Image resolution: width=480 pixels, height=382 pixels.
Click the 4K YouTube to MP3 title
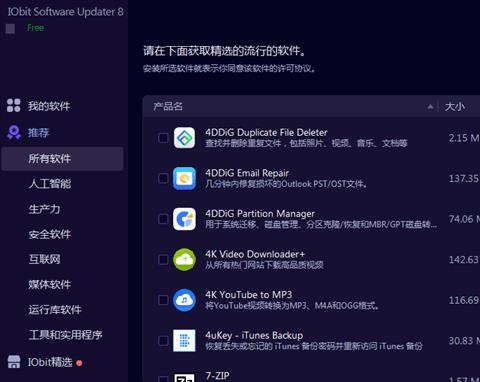249,295
